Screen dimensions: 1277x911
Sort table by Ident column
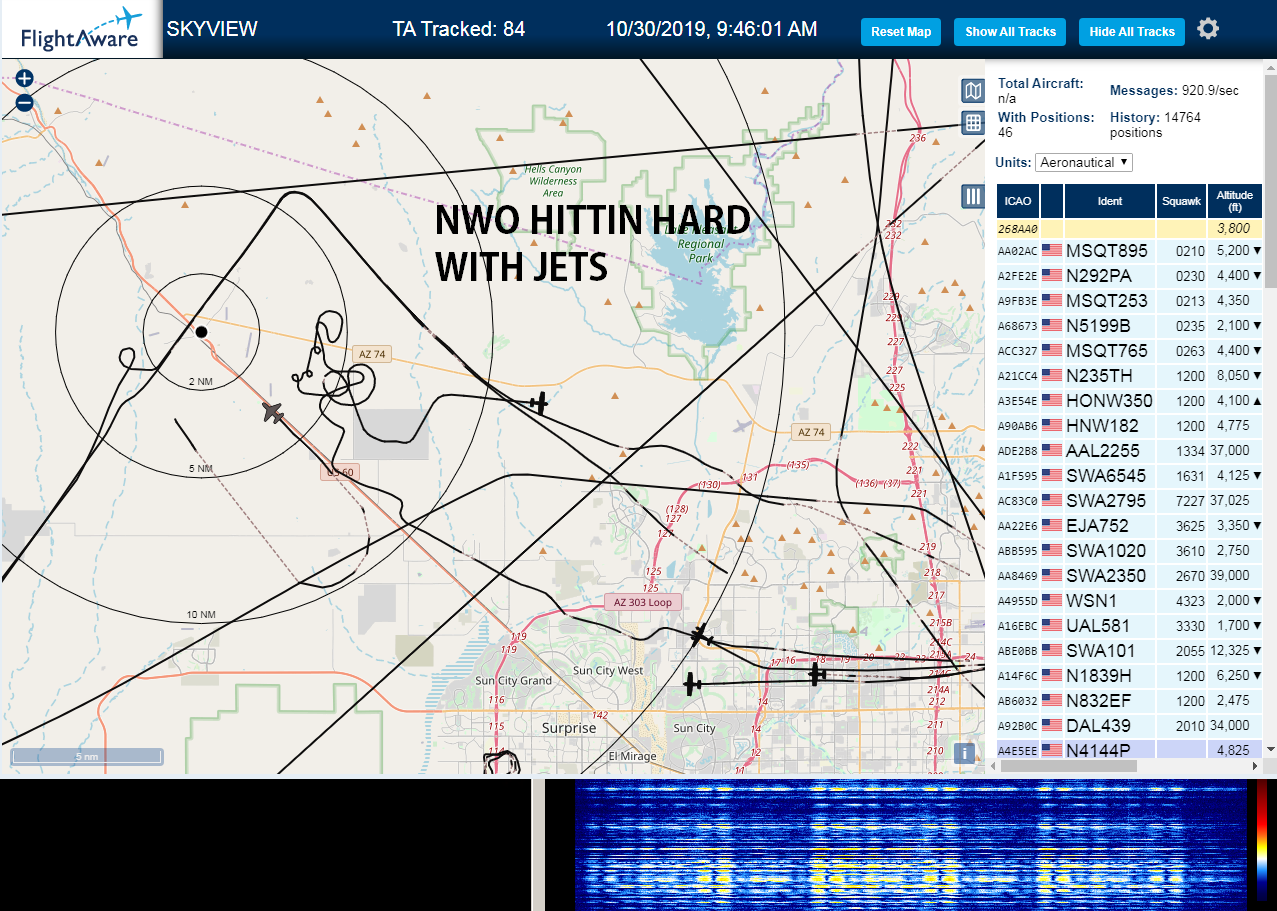click(x=1110, y=201)
